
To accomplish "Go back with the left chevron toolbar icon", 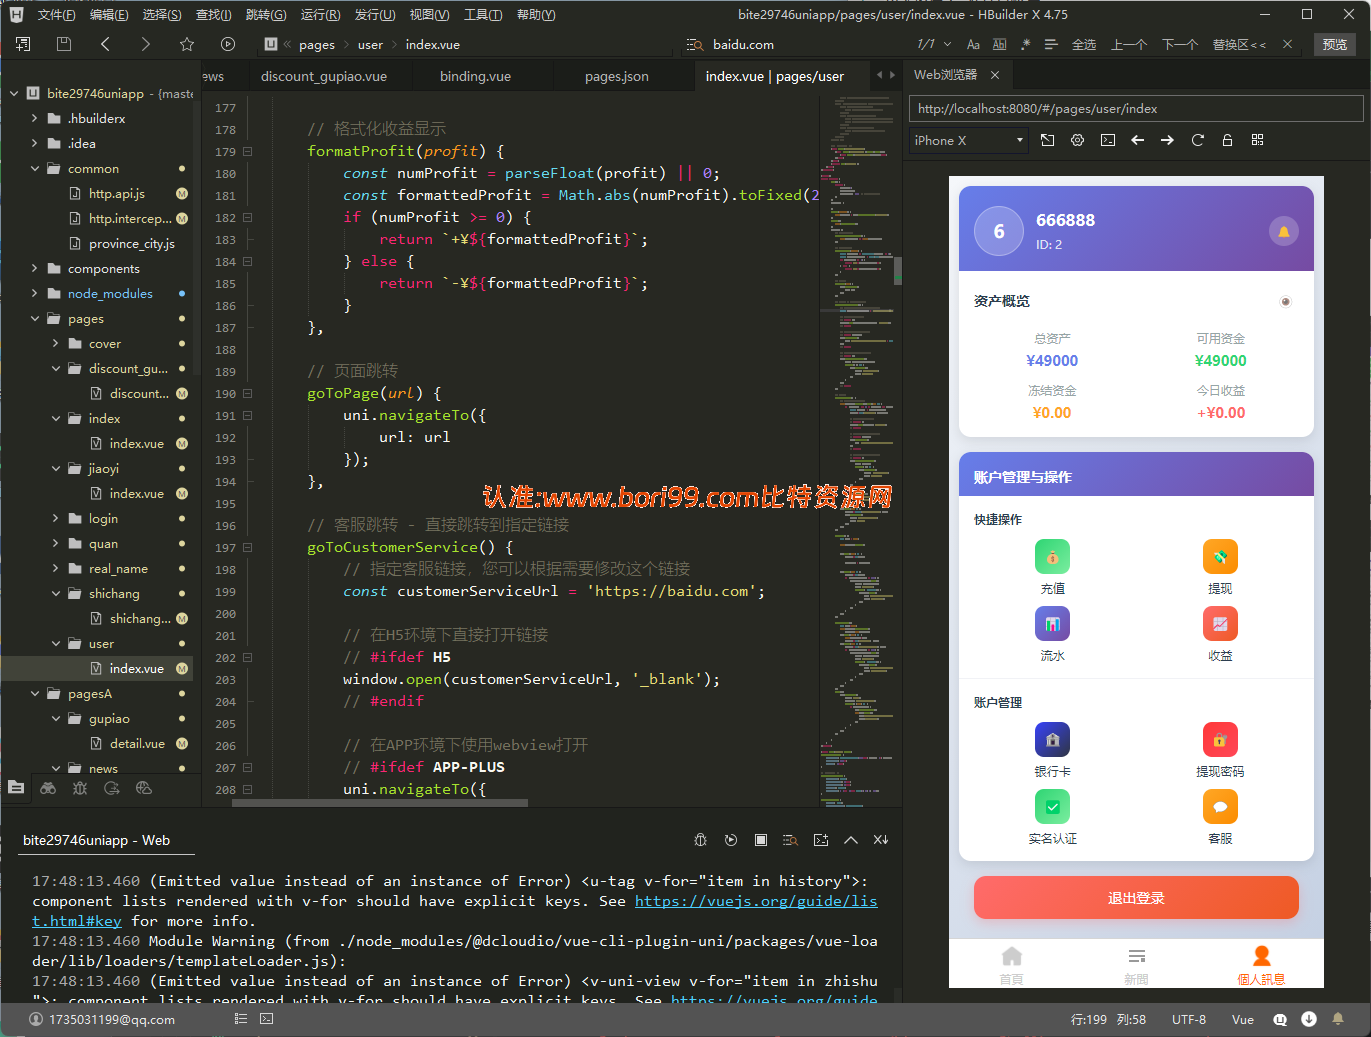I will [x=105, y=44].
